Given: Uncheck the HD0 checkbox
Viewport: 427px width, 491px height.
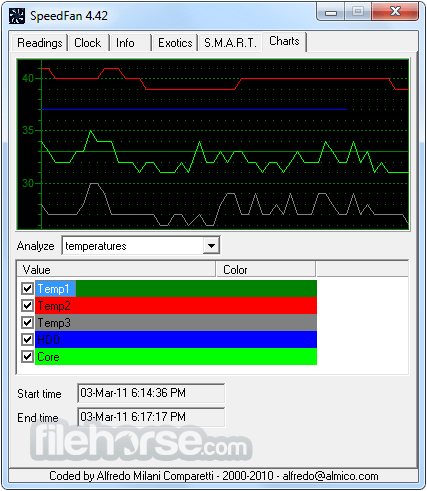Looking at the screenshot, I should click(27, 340).
